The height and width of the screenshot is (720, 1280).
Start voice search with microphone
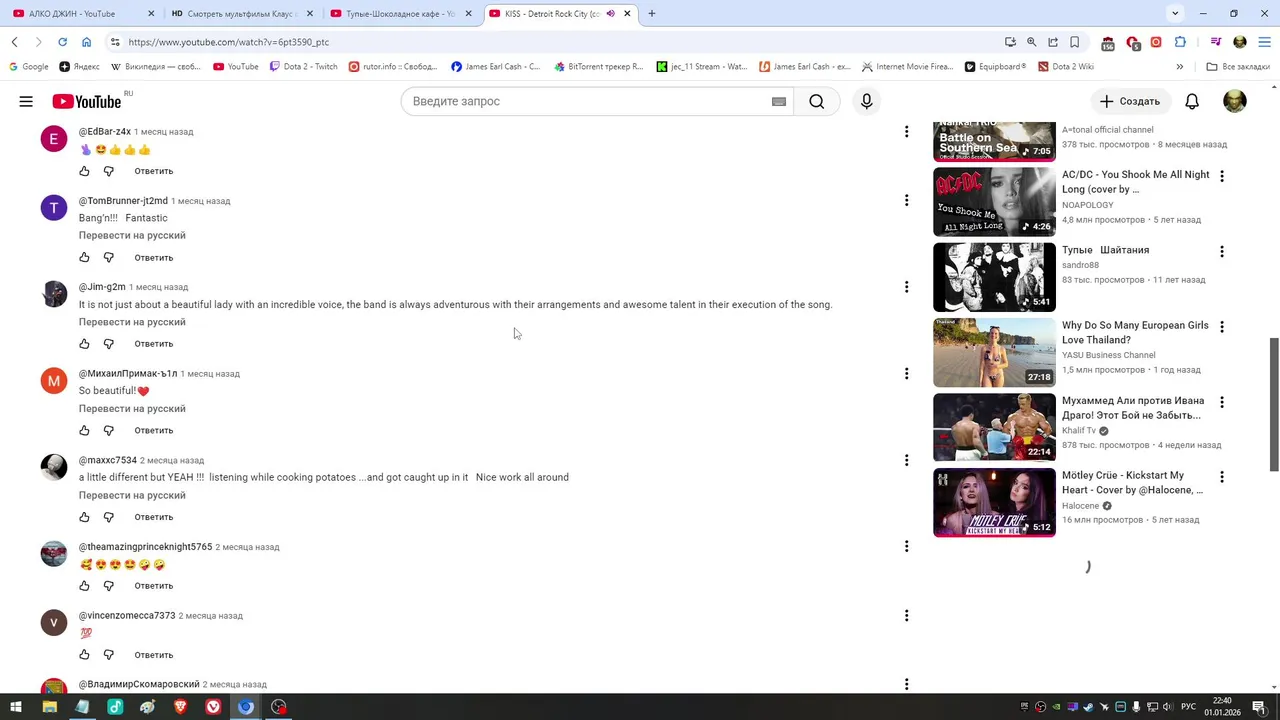867,101
